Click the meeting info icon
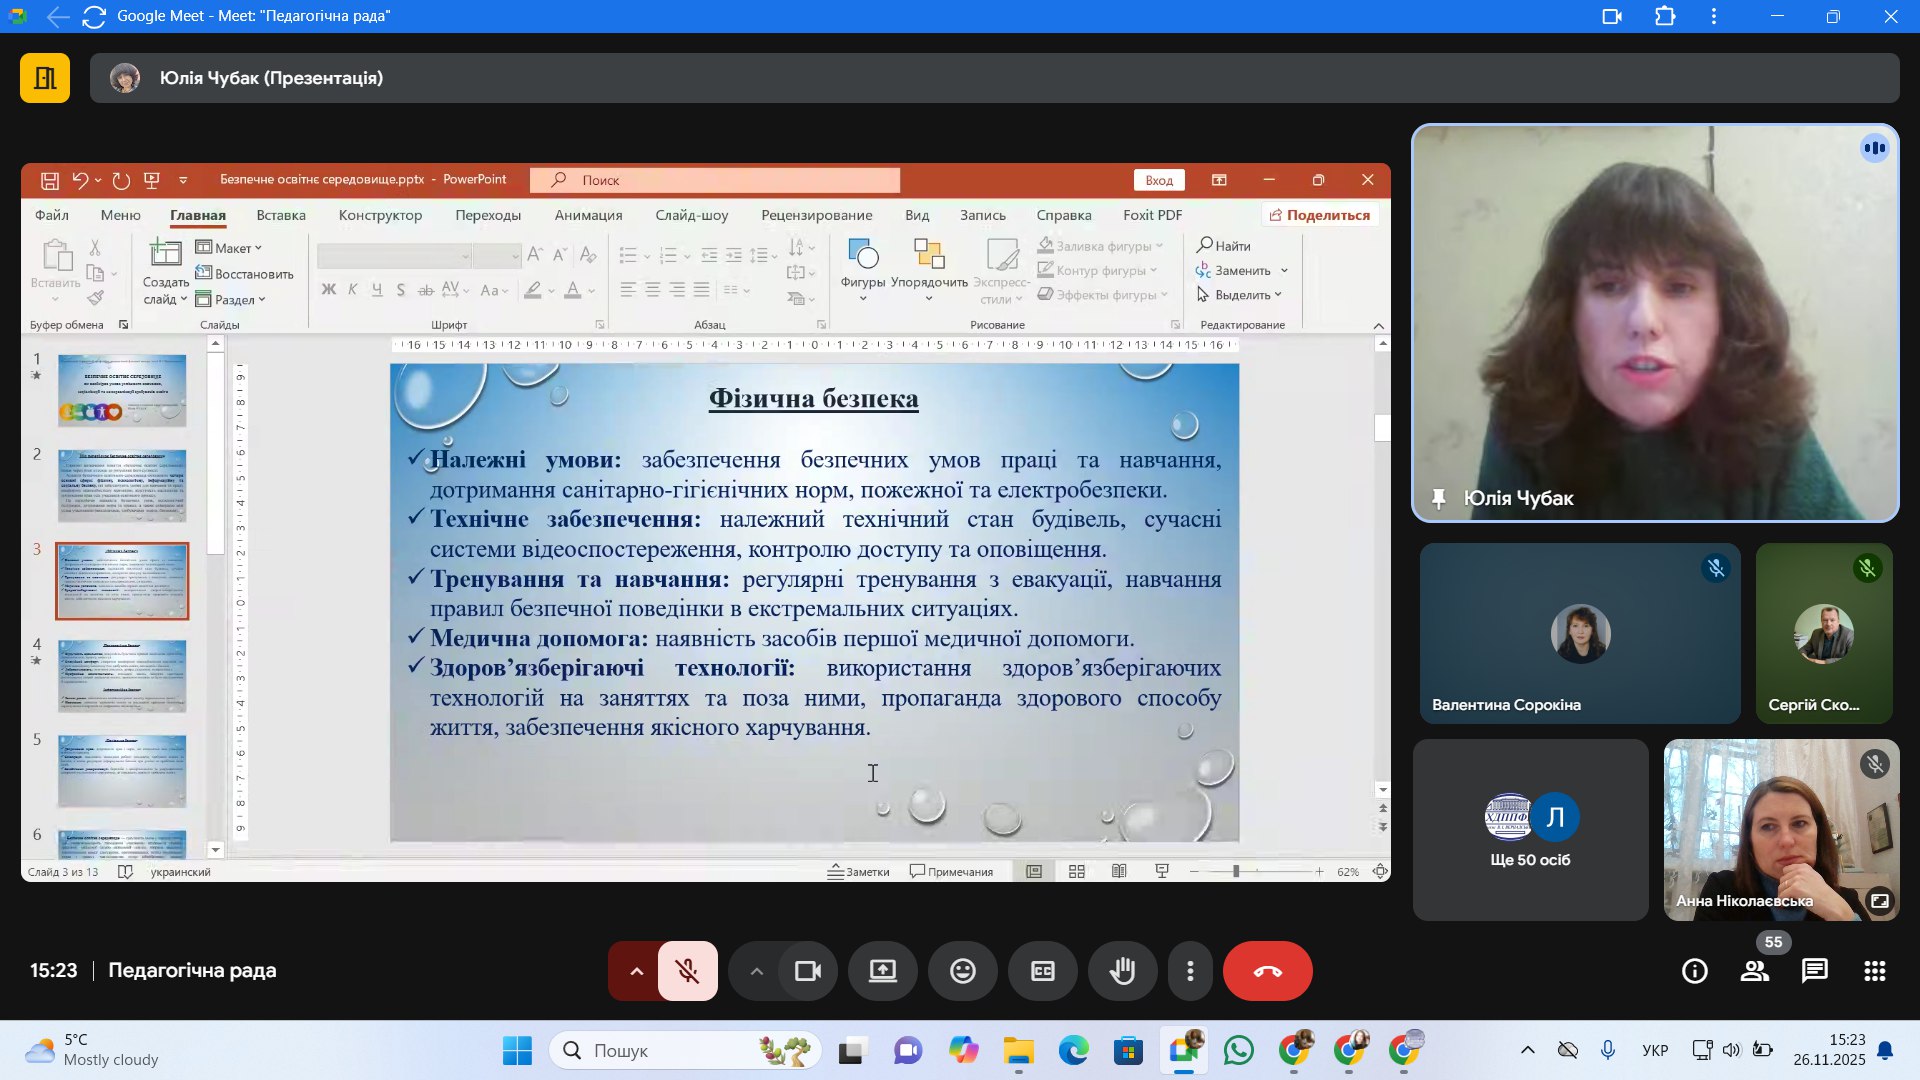1920x1080 pixels. click(x=1695, y=971)
